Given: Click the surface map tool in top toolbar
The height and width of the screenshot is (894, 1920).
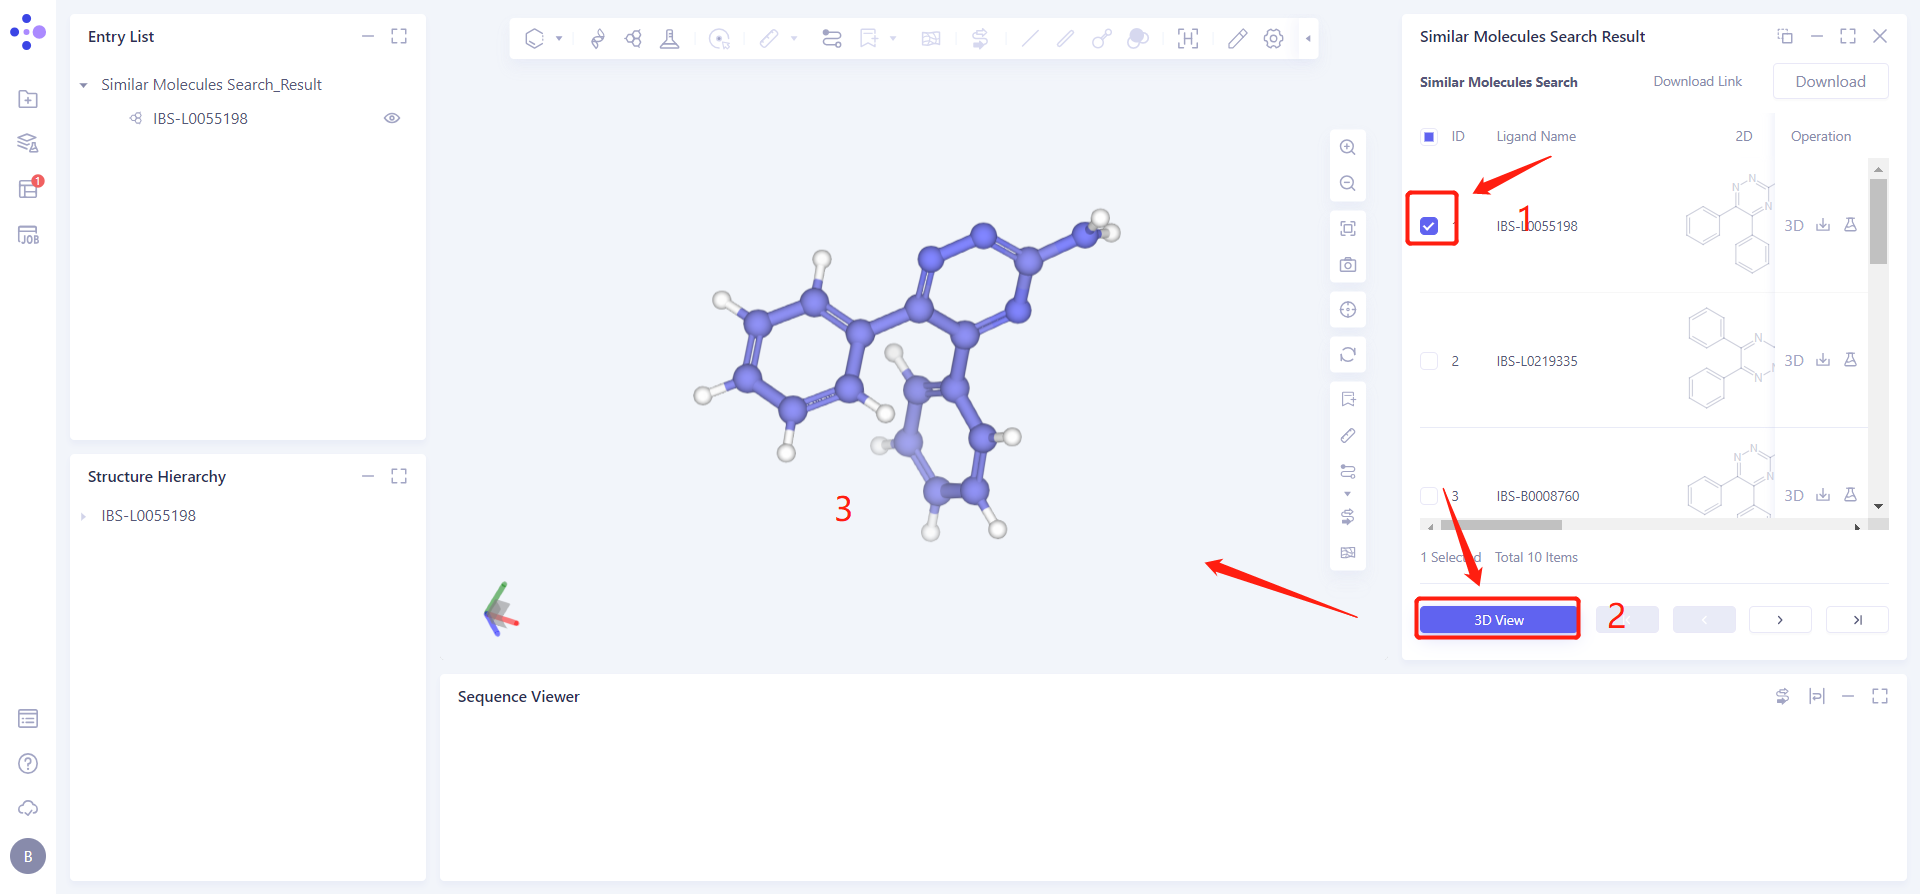Looking at the screenshot, I should point(931,38).
